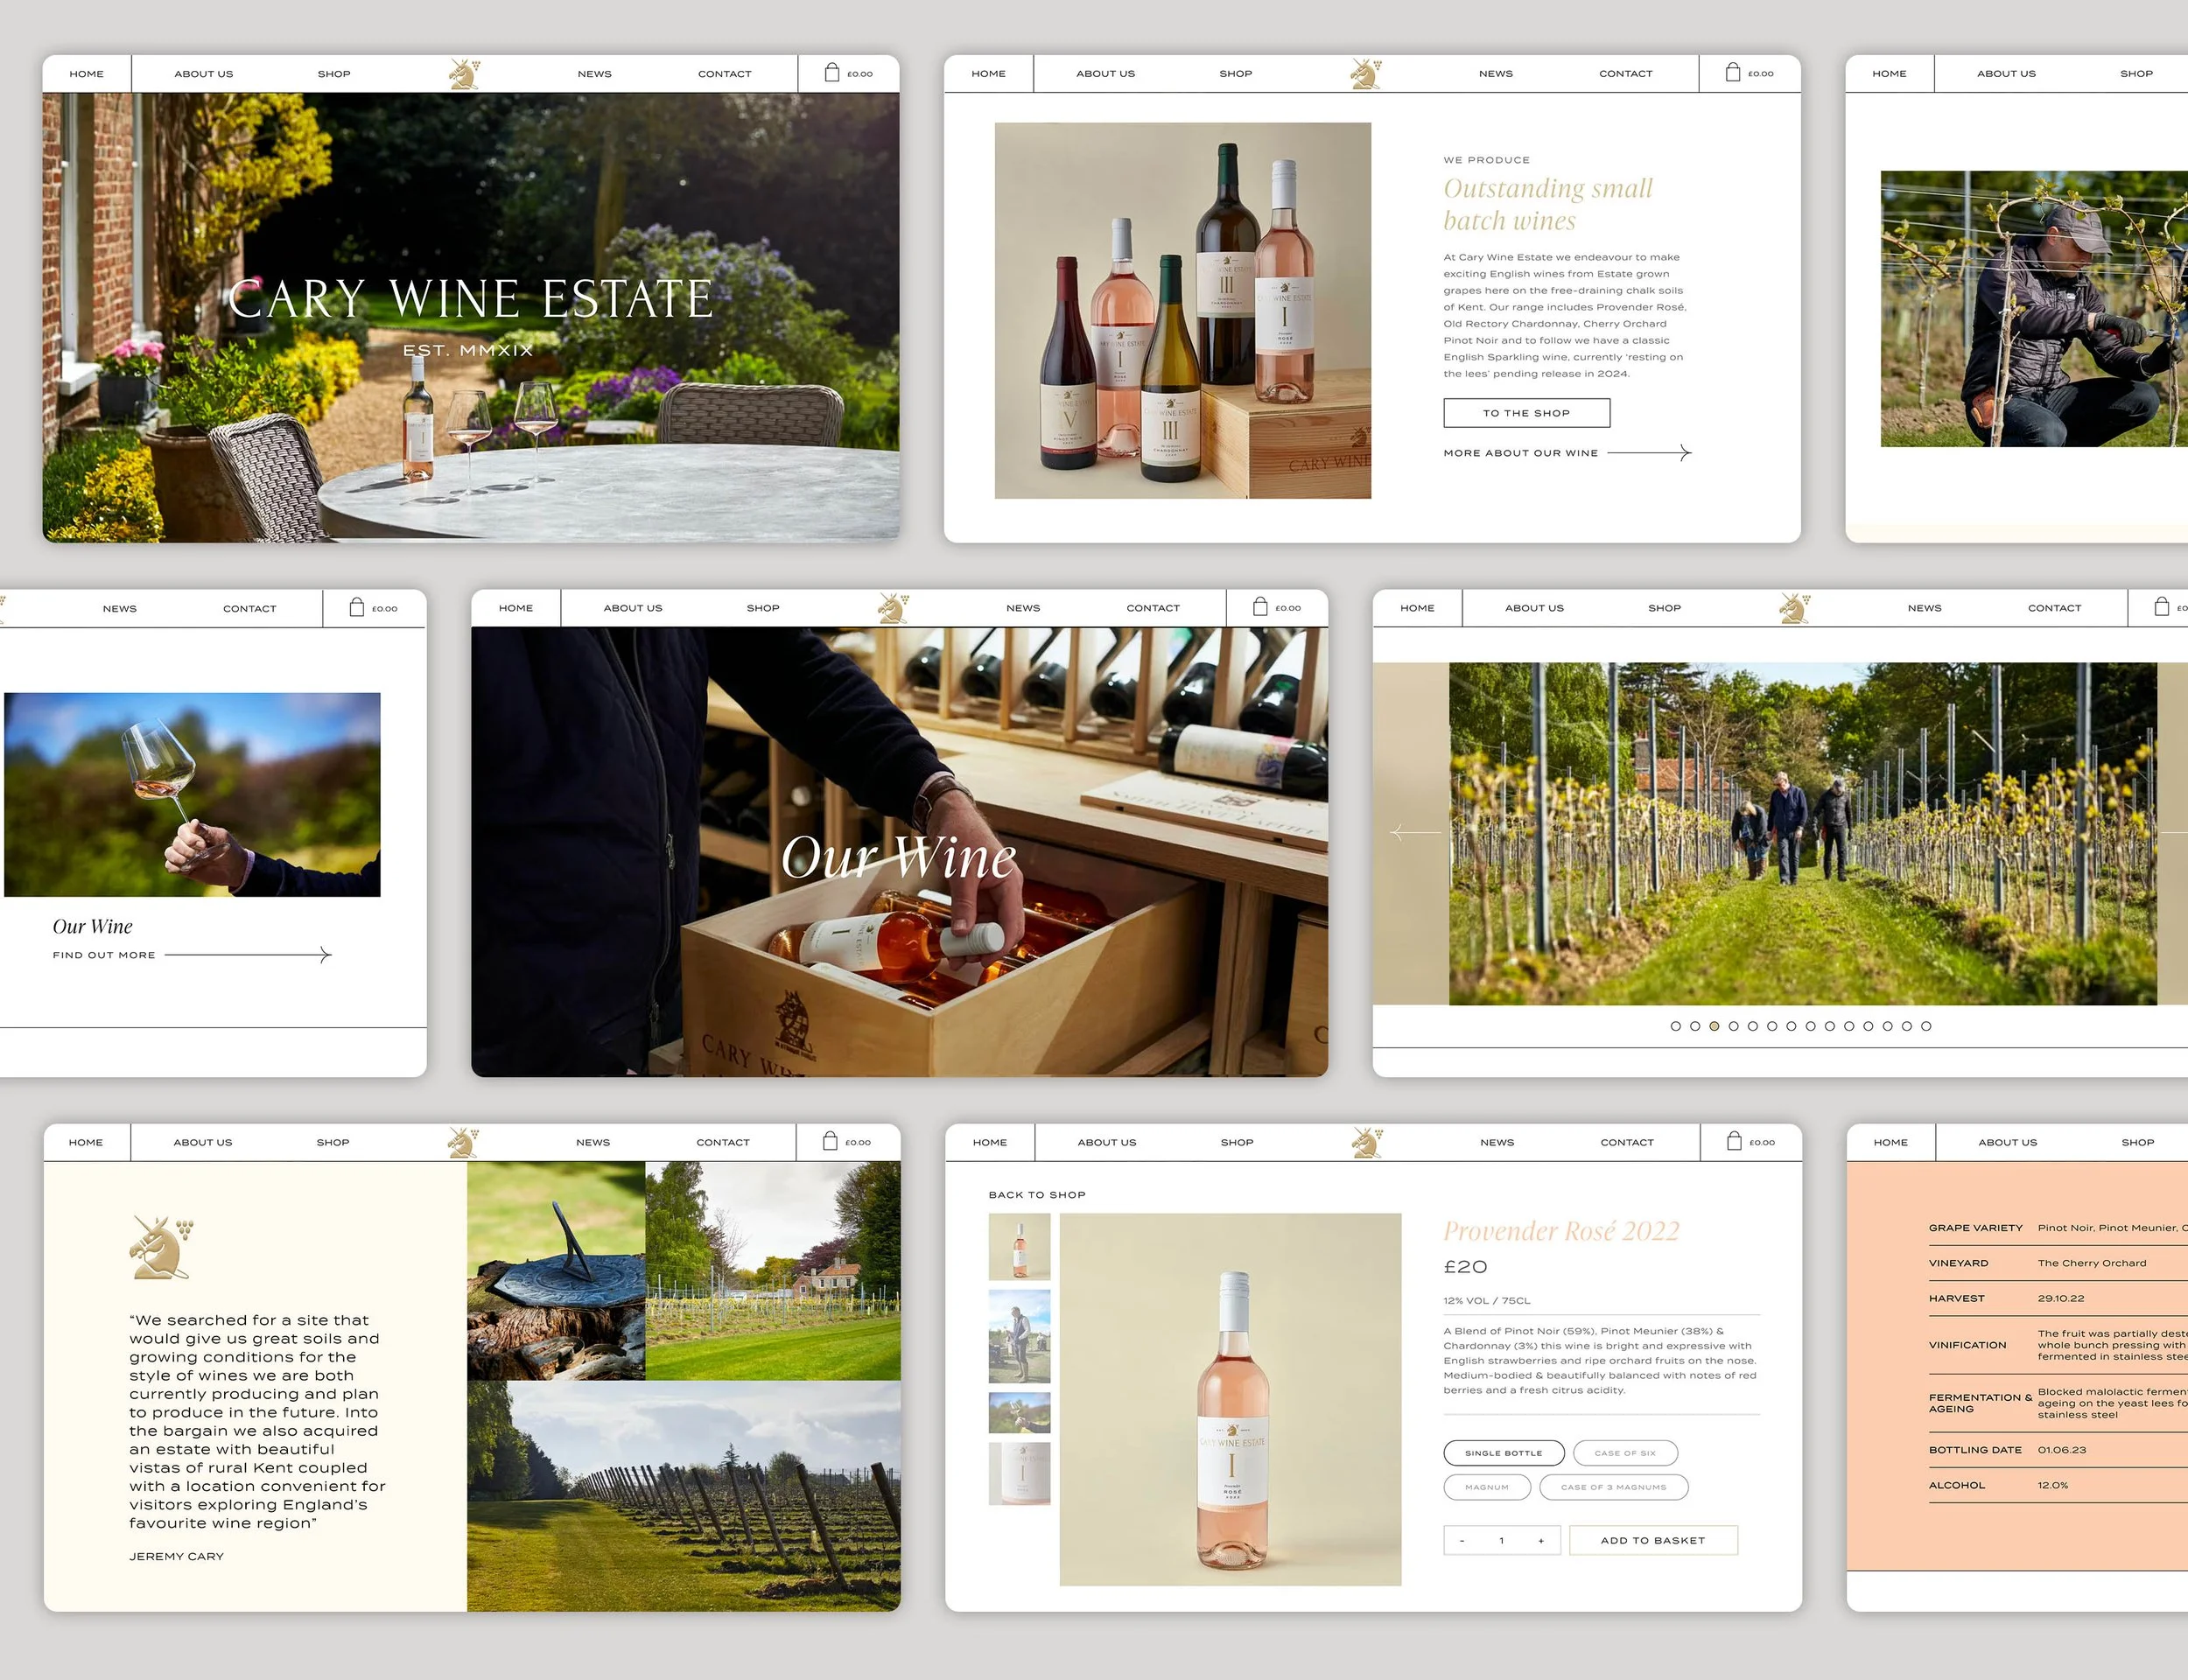Increase quantity with the plus button
Image resolution: width=2188 pixels, height=1680 pixels.
coord(1541,1541)
